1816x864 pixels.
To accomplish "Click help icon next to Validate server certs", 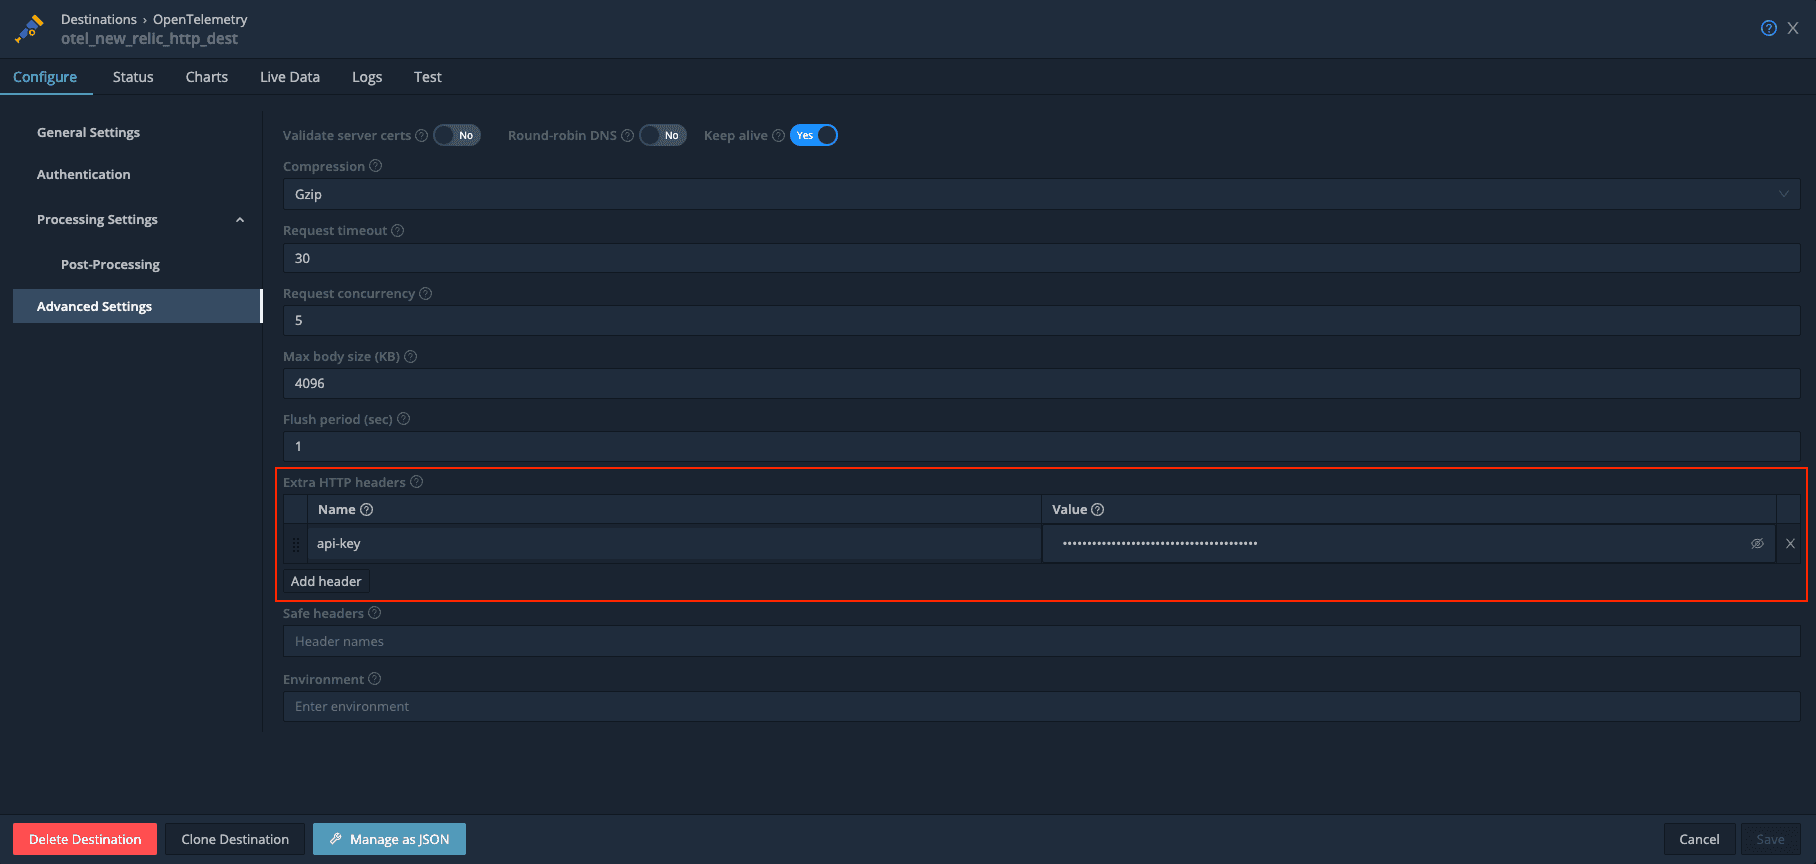I will click(x=421, y=136).
